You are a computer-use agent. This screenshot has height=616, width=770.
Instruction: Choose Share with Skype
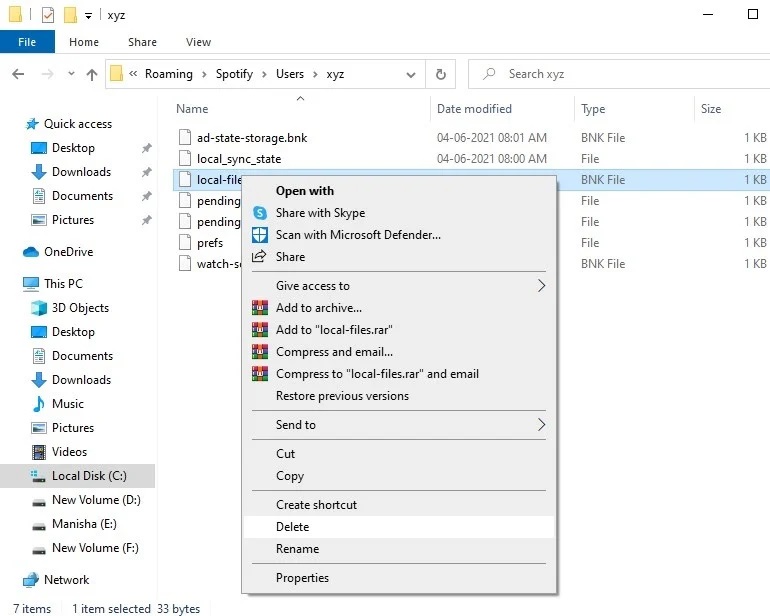click(320, 213)
